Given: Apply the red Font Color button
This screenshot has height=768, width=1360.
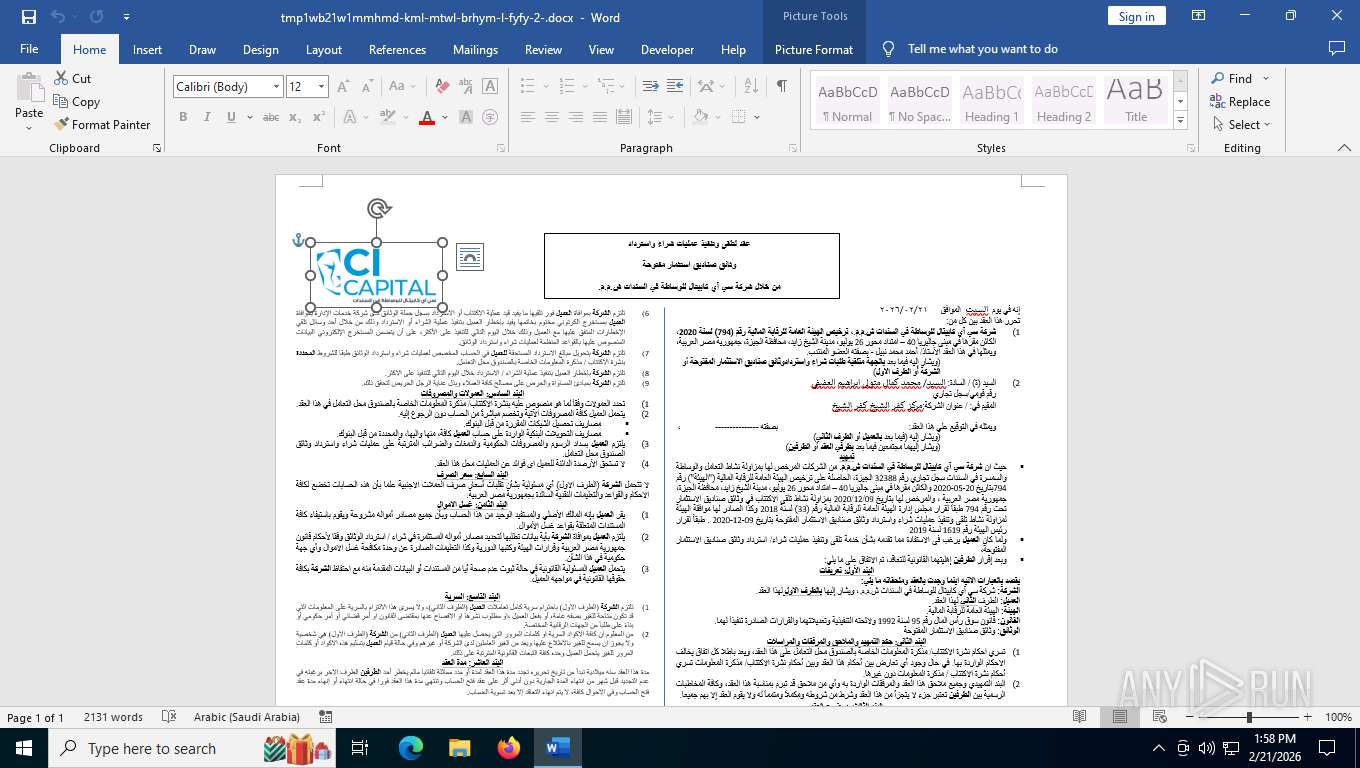Looking at the screenshot, I should coord(427,117).
